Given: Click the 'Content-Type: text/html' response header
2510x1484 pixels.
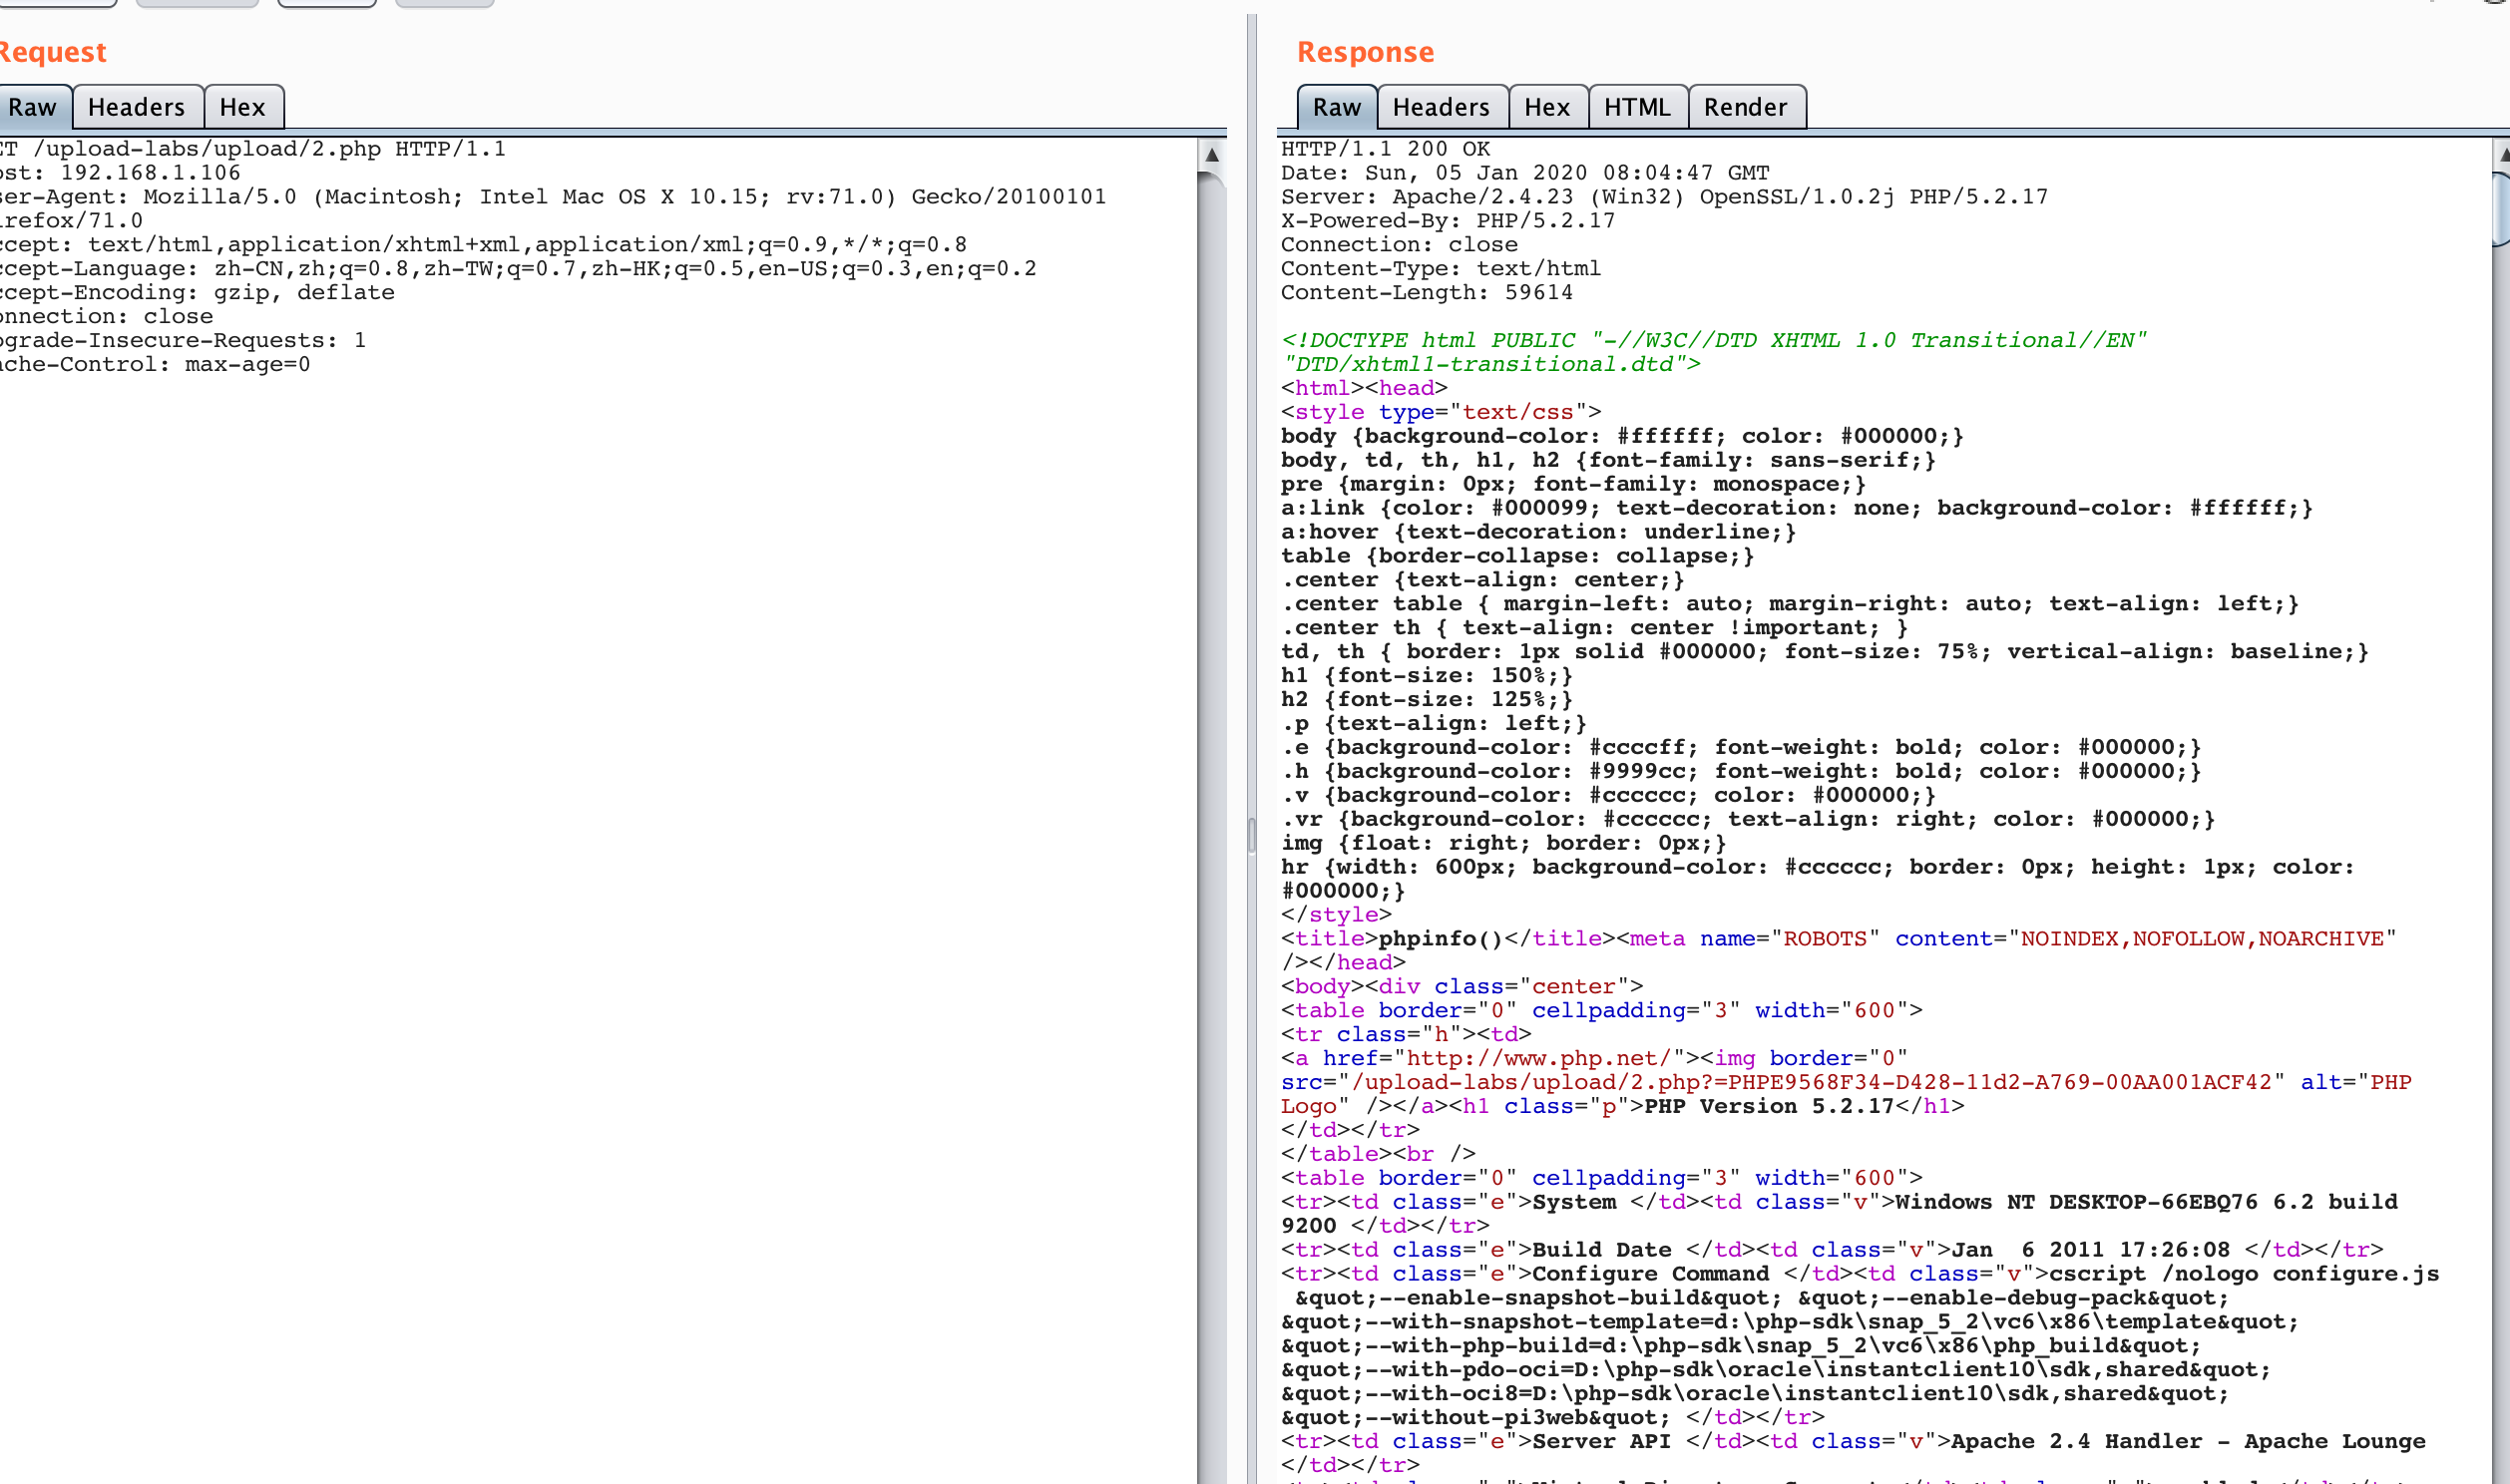Looking at the screenshot, I should [1441, 269].
